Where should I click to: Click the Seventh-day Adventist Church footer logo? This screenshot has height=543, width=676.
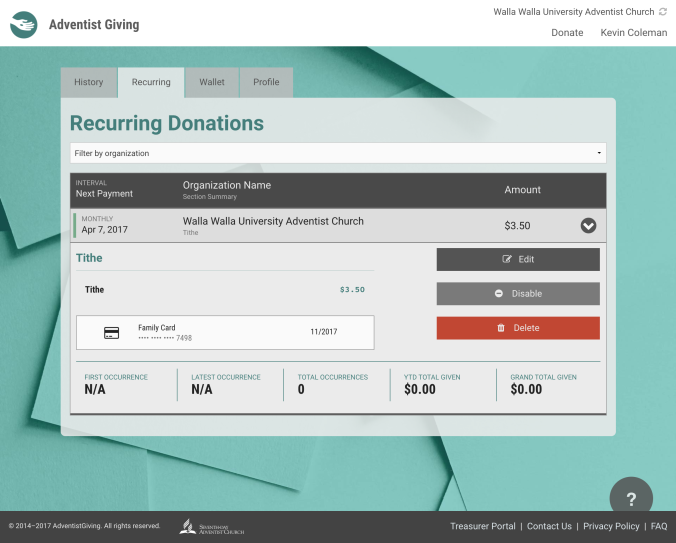tap(212, 527)
